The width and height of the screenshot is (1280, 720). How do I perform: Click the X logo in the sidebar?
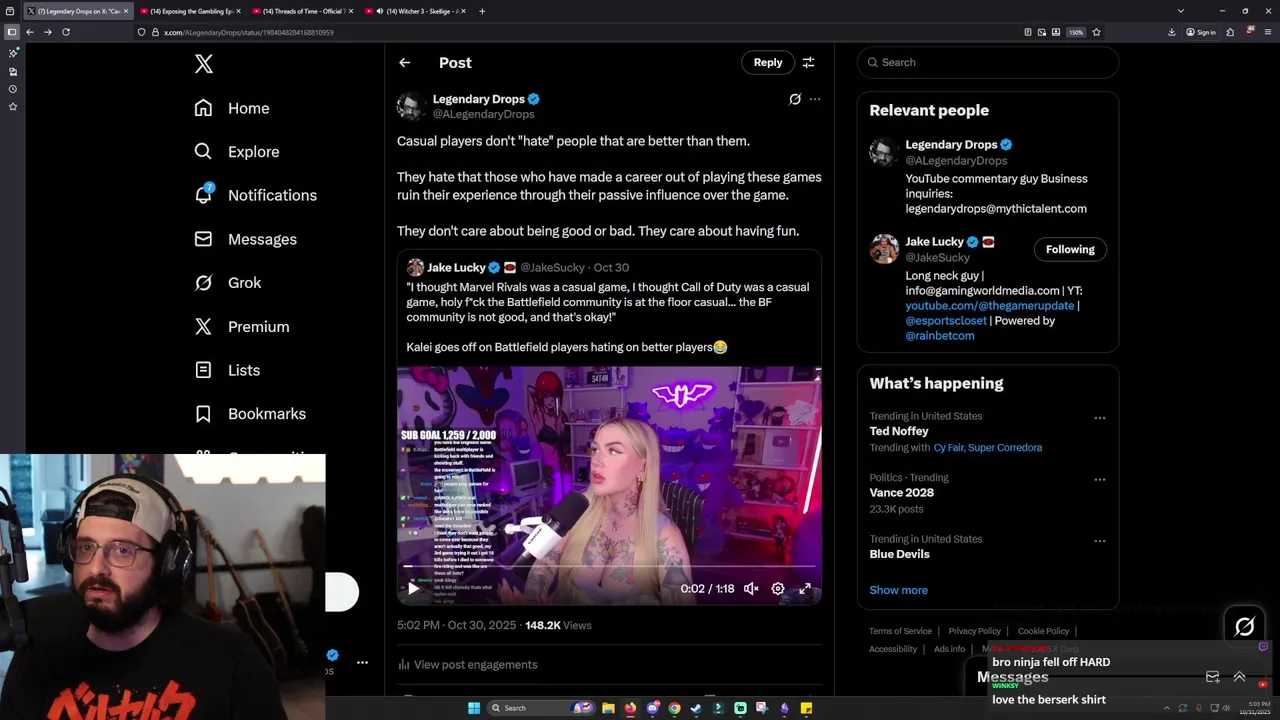tap(204, 64)
